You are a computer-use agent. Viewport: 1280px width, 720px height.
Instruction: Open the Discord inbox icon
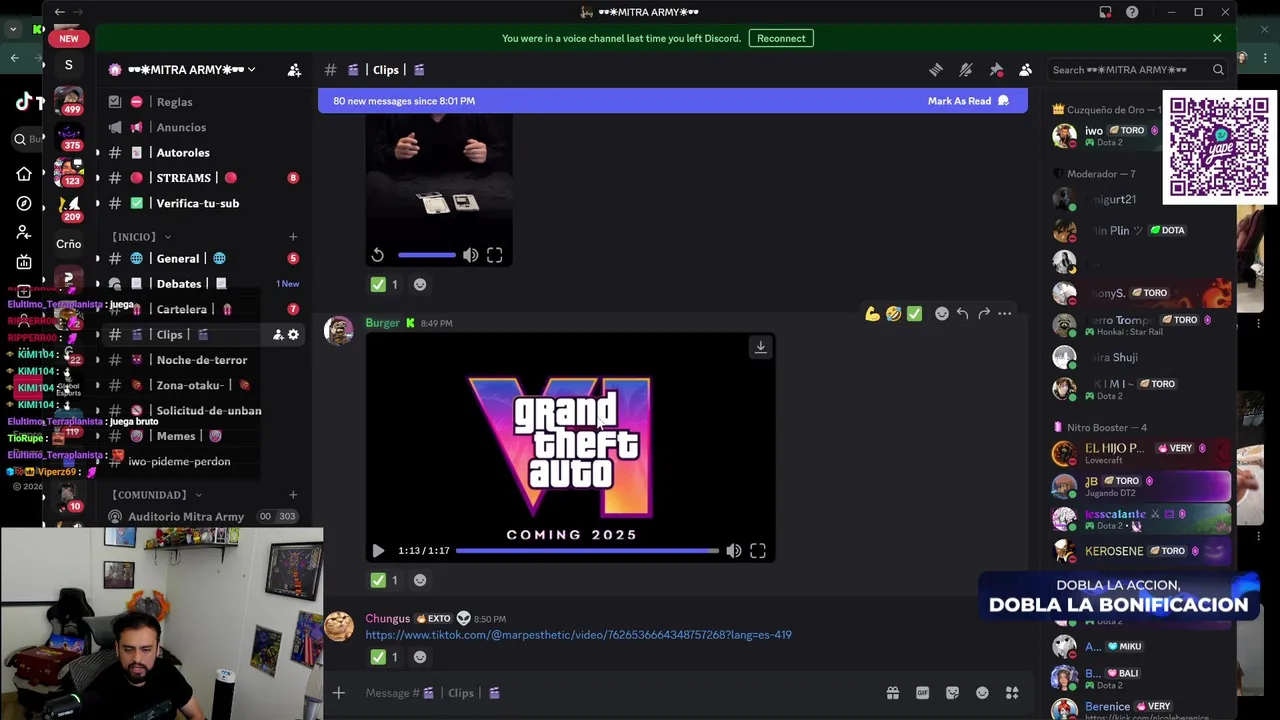click(x=1105, y=12)
